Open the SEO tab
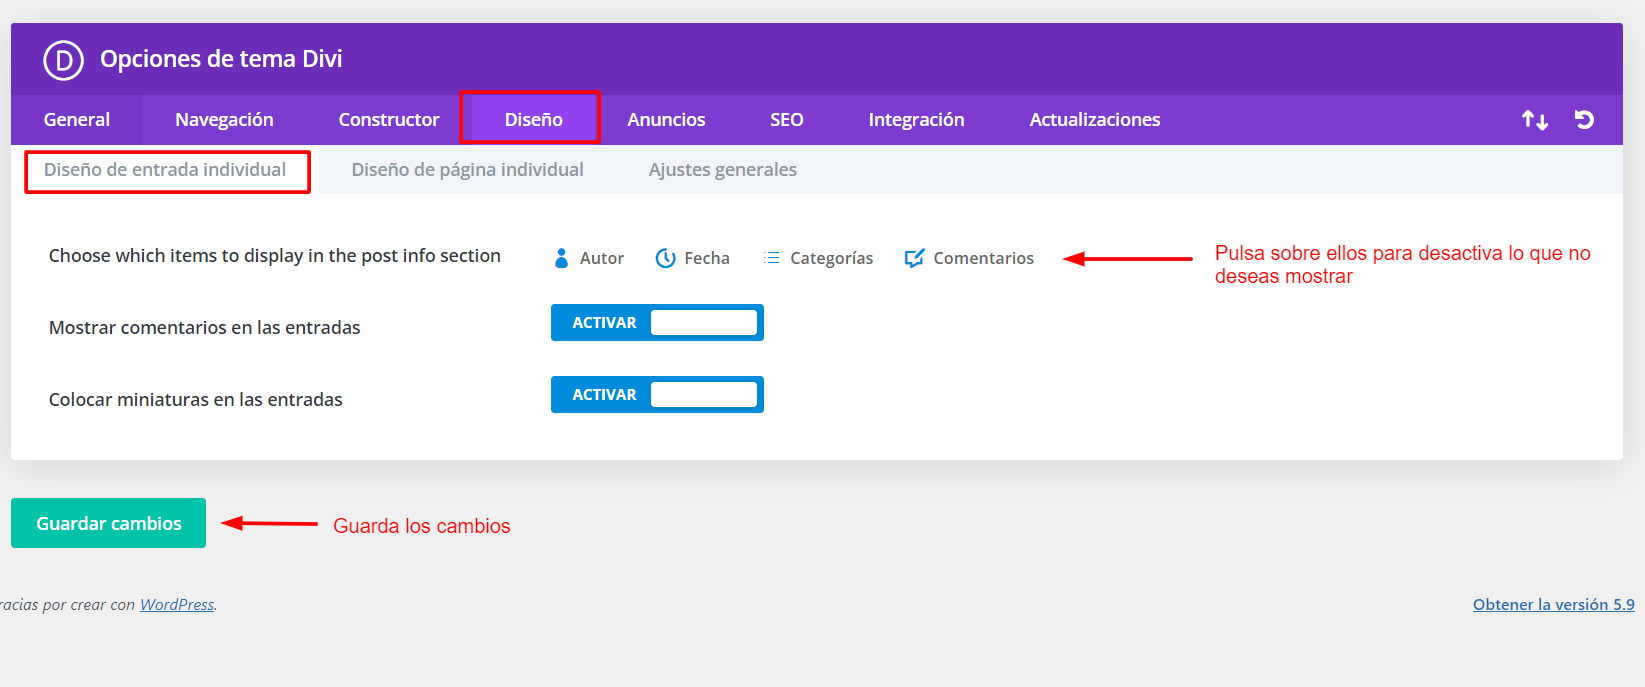This screenshot has height=687, width=1645. (x=787, y=120)
